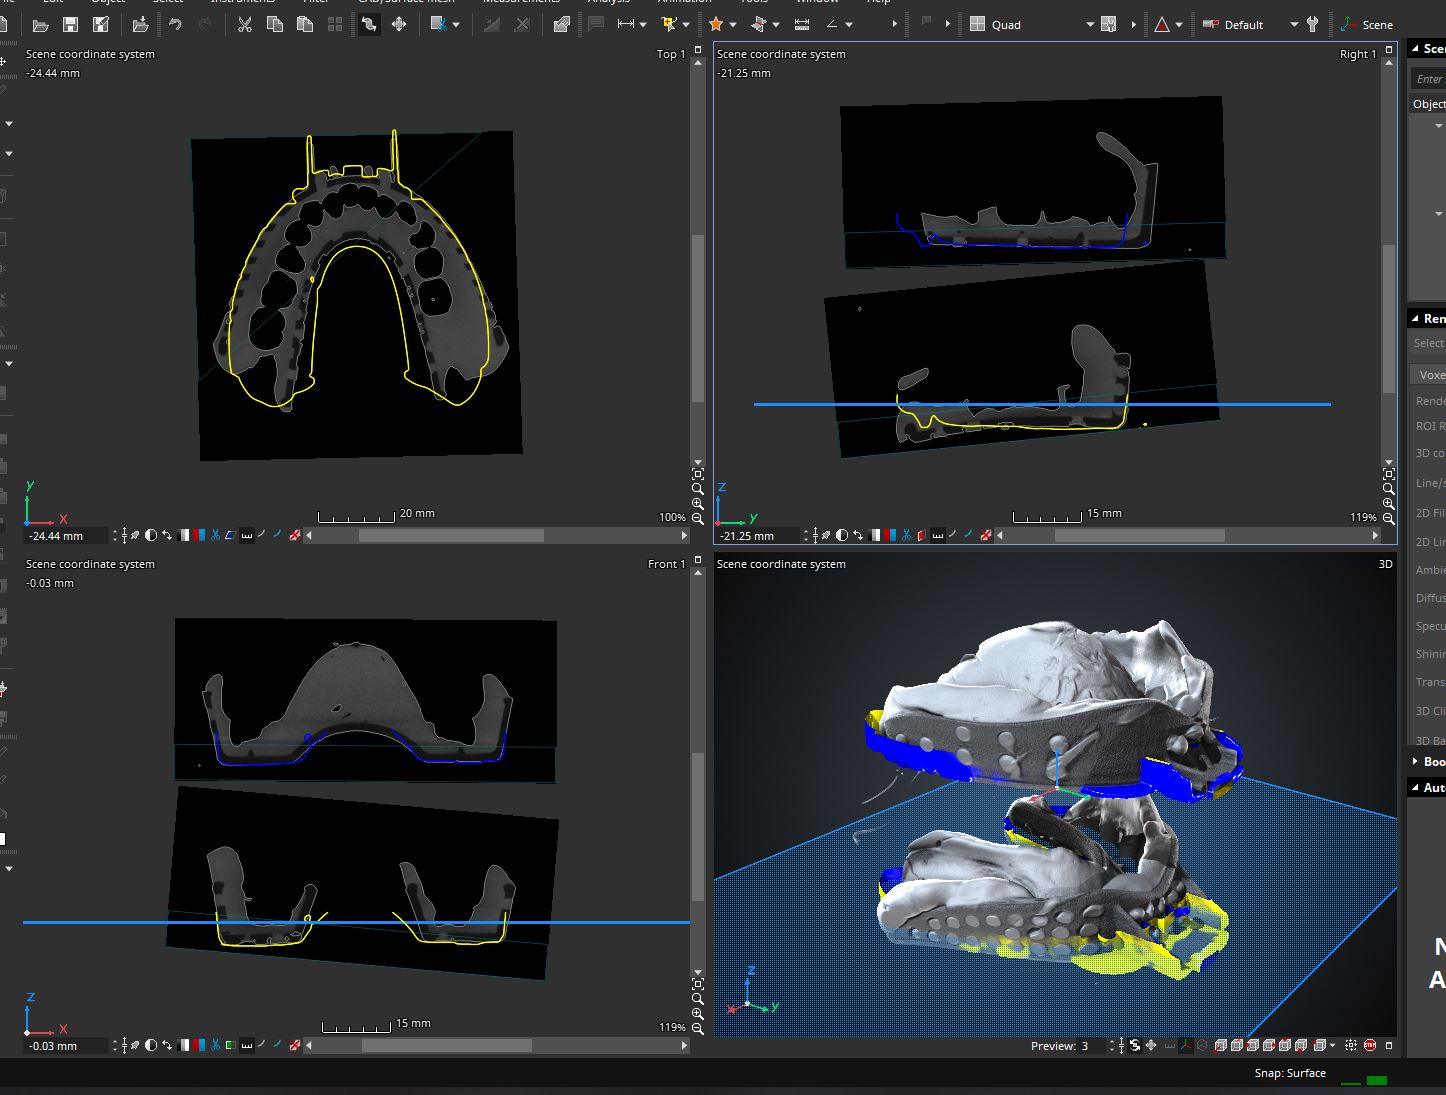The image size is (1446, 1095).
Task: Open the Instruments menu
Action: coord(242,2)
